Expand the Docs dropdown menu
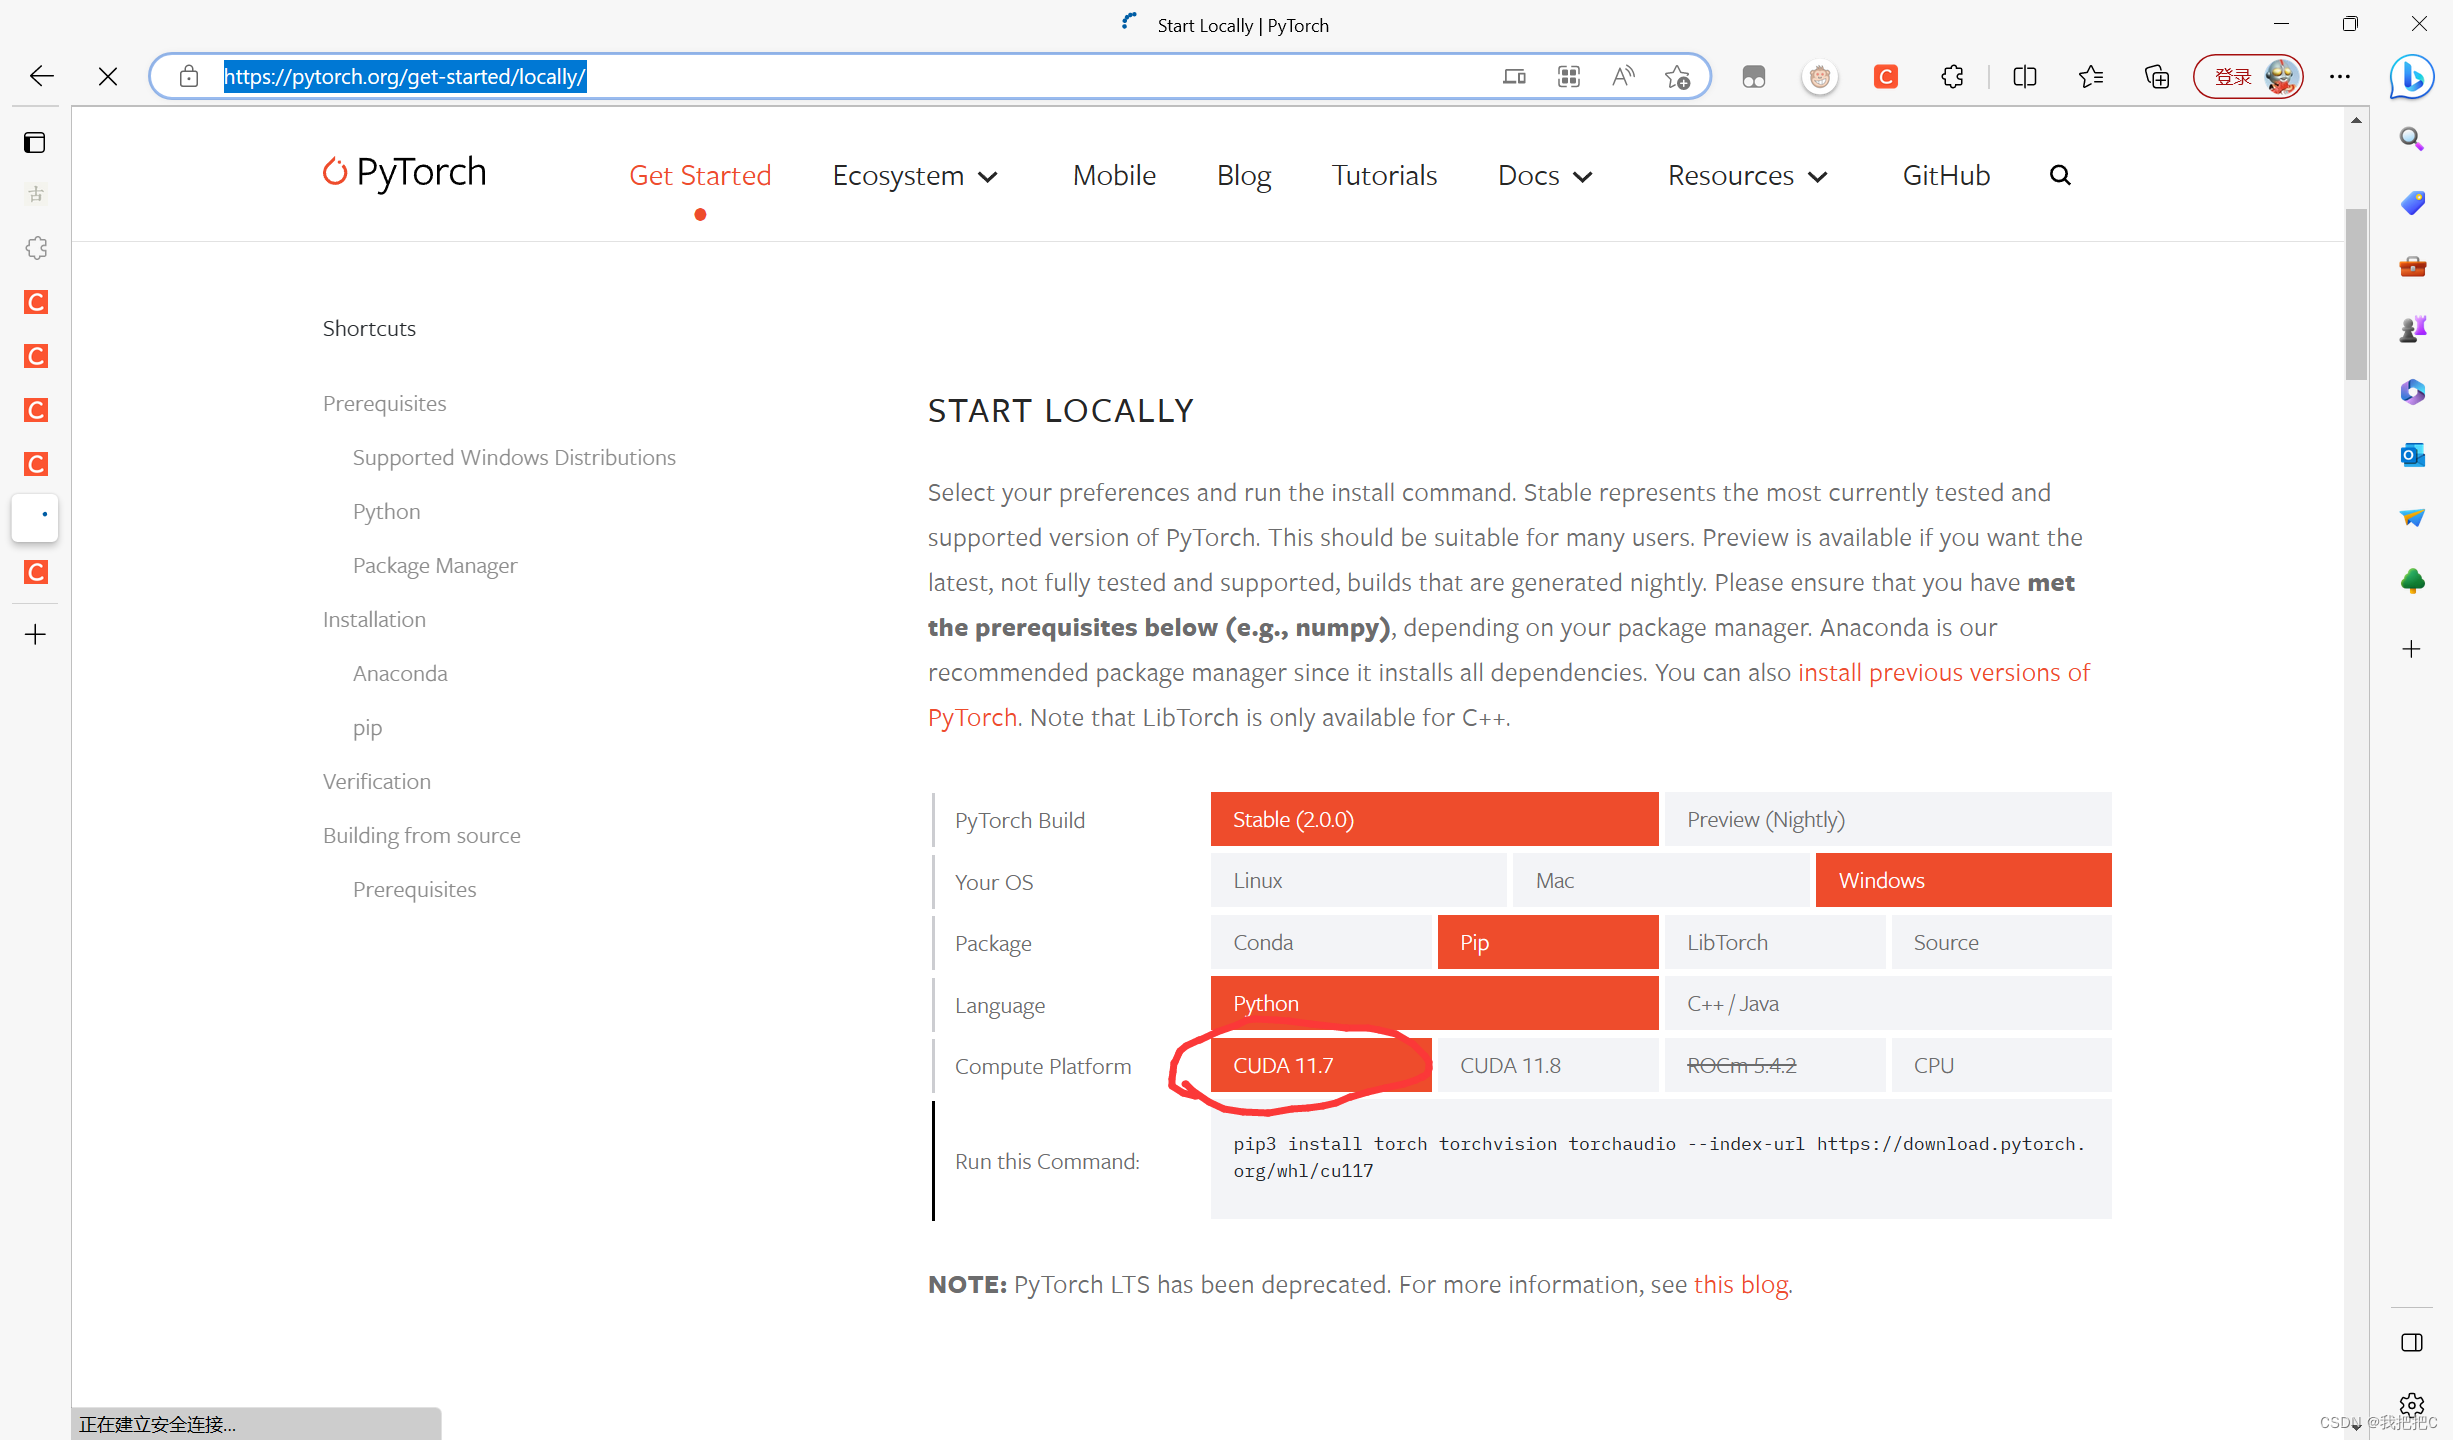This screenshot has width=2453, height=1440. pos(1545,175)
